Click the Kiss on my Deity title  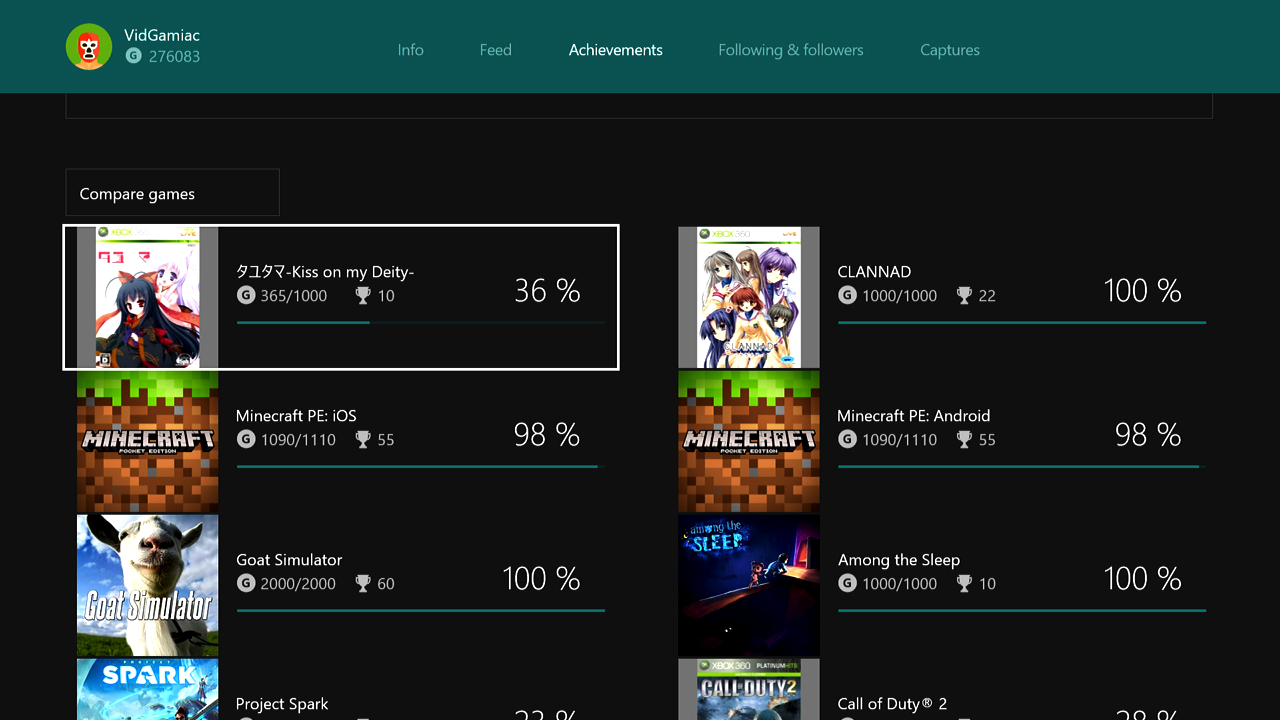[325, 272]
